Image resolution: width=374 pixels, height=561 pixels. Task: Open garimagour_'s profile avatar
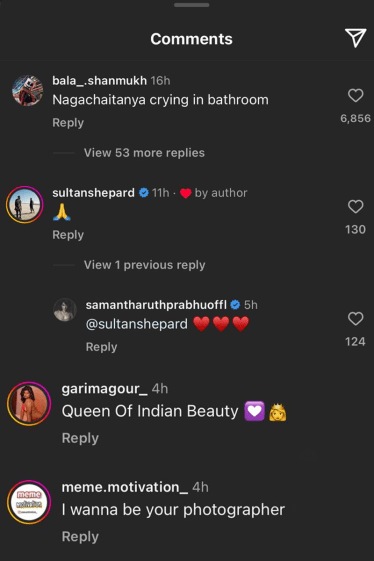[29, 404]
